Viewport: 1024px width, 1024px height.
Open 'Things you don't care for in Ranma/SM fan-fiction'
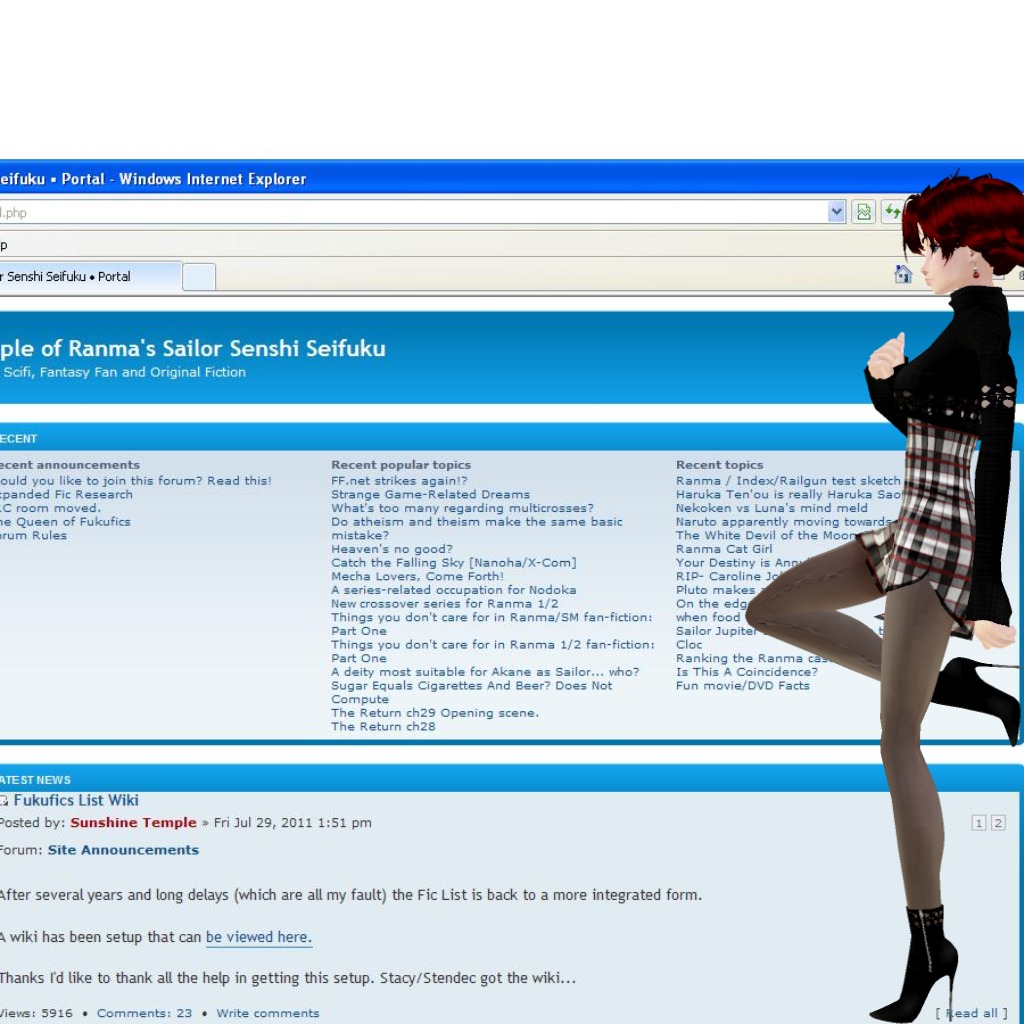[492, 617]
